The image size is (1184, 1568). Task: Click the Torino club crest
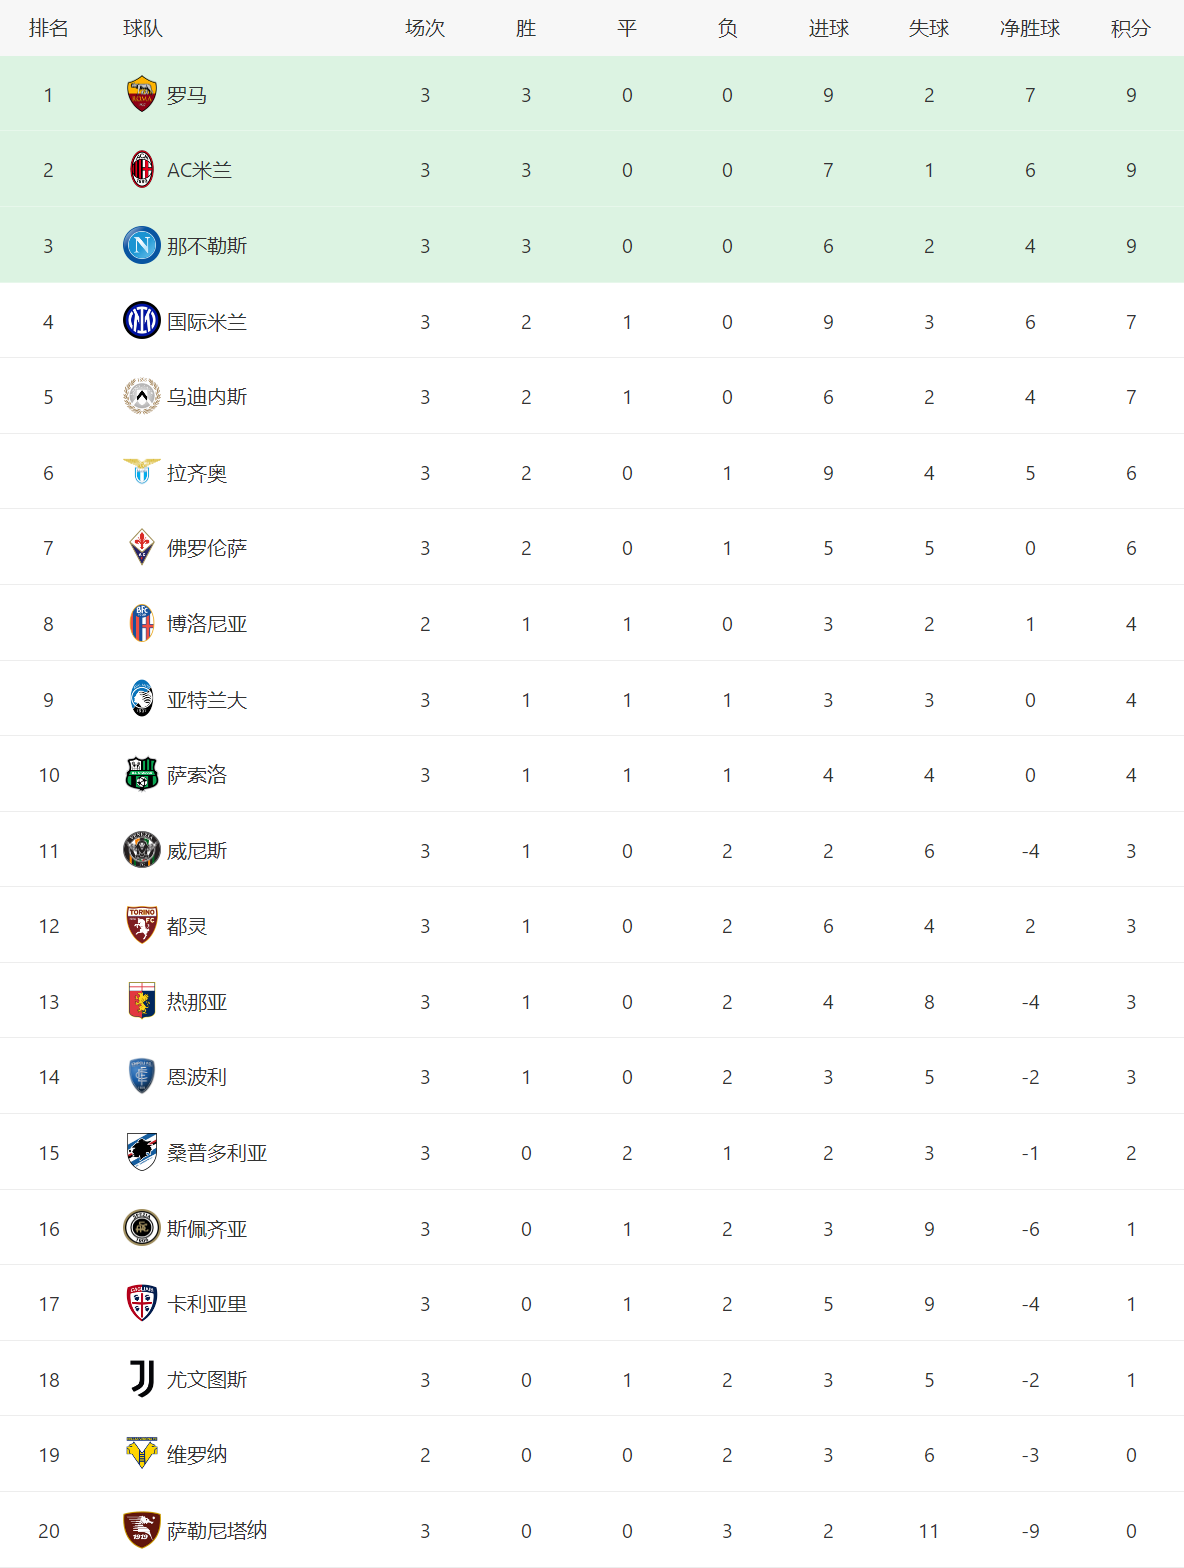click(142, 926)
